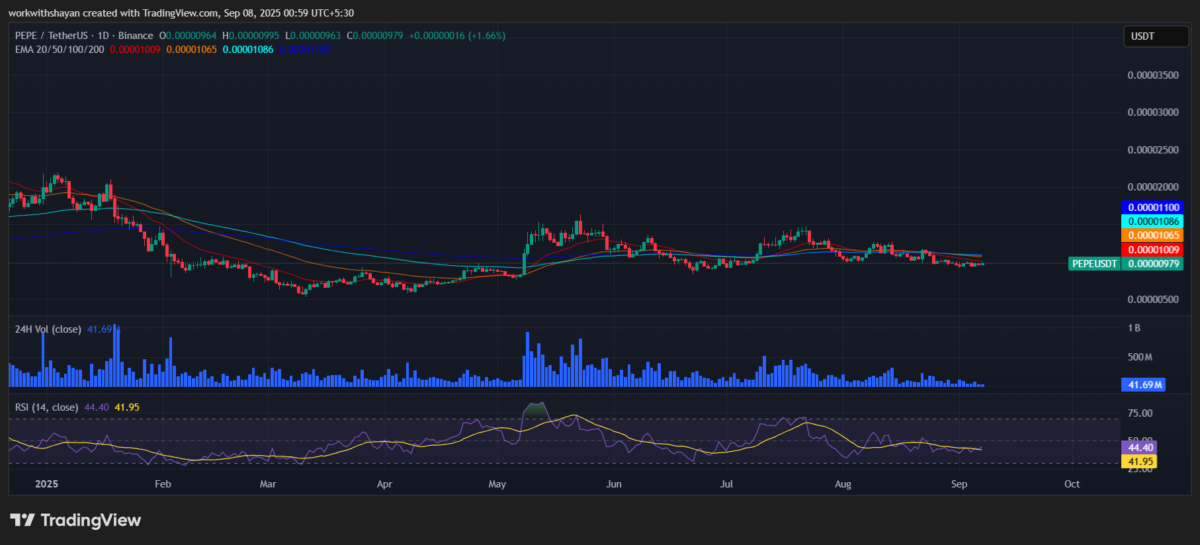Click the purple 44.40 RSI axis tag
The width and height of the screenshot is (1200, 545).
coord(1140,448)
